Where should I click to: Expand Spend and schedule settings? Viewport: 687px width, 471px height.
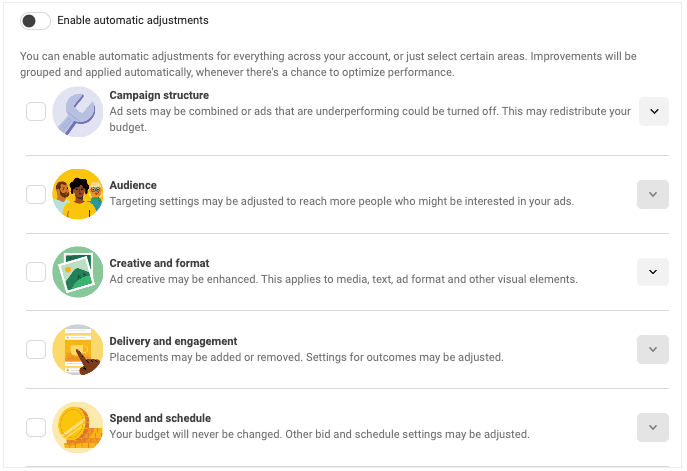coord(653,427)
